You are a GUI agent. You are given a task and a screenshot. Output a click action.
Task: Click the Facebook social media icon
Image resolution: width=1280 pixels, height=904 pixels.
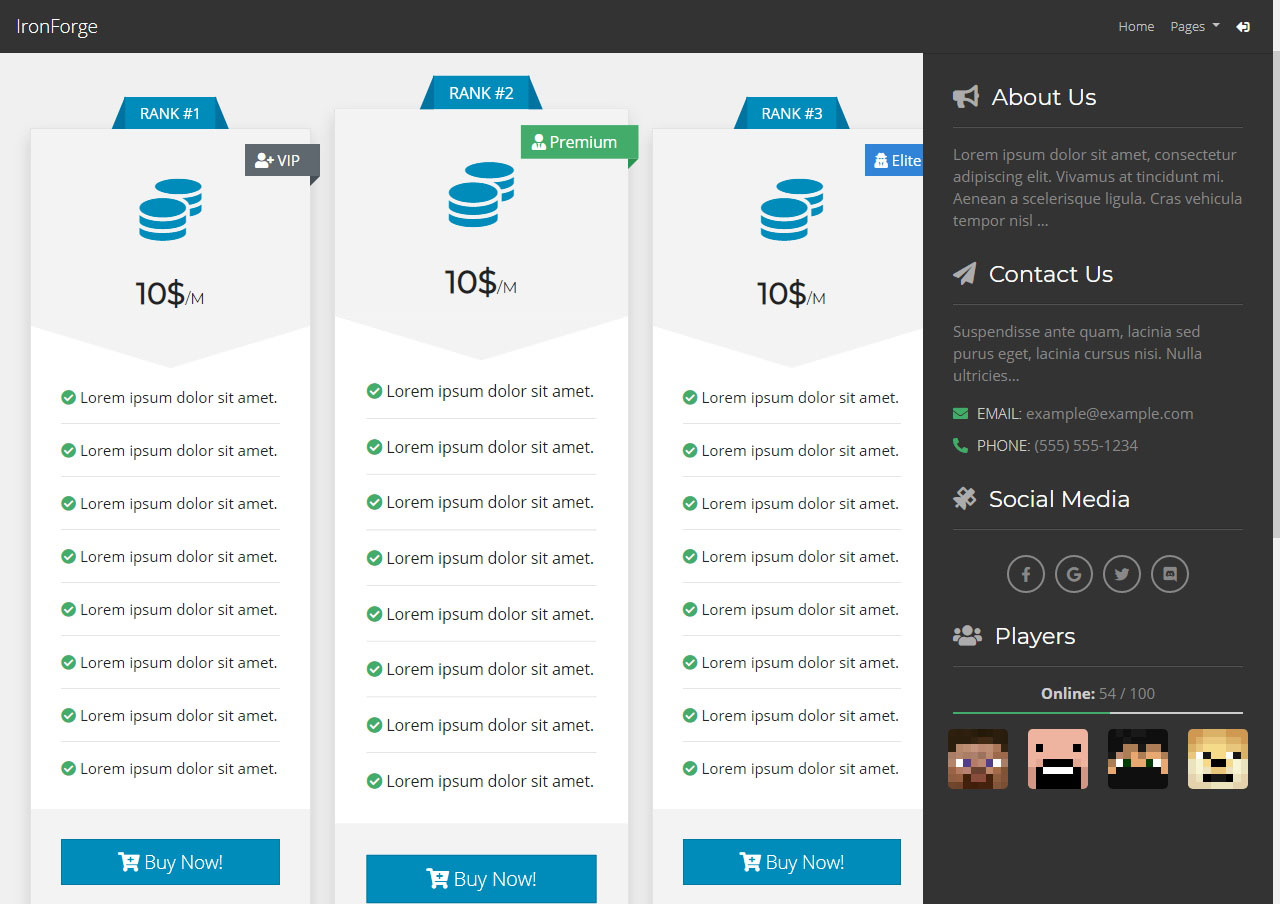[1025, 574]
